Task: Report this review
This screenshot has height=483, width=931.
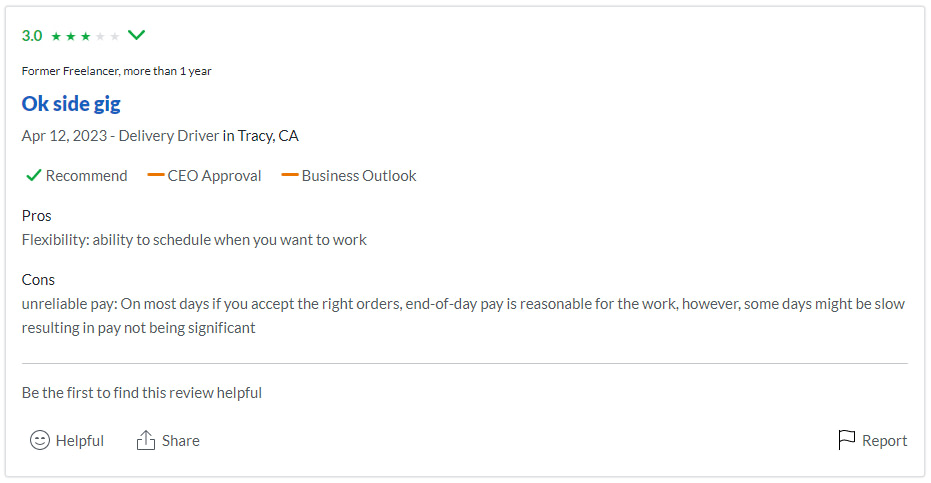Action: click(x=872, y=440)
